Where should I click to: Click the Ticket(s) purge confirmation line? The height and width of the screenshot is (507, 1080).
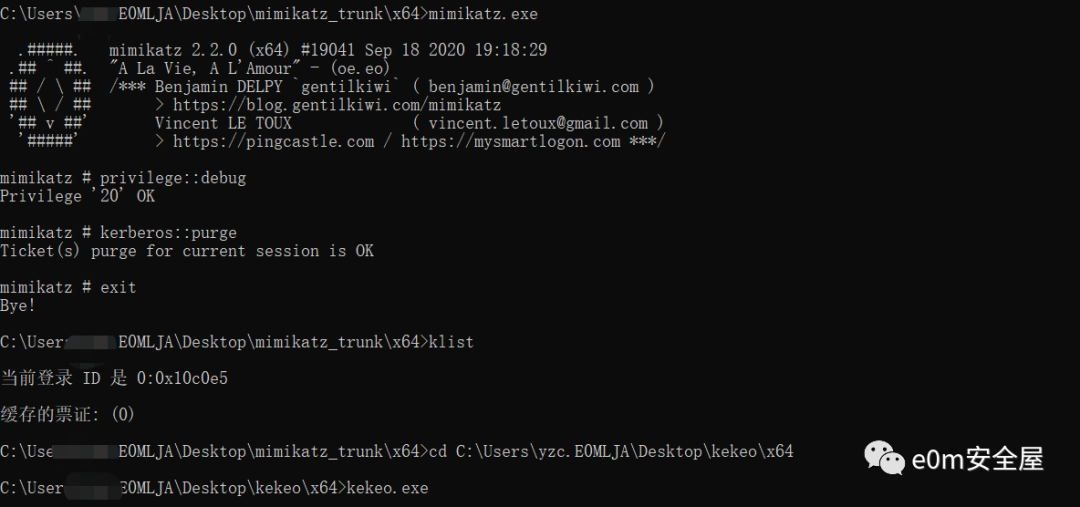pyautogui.click(x=187, y=251)
